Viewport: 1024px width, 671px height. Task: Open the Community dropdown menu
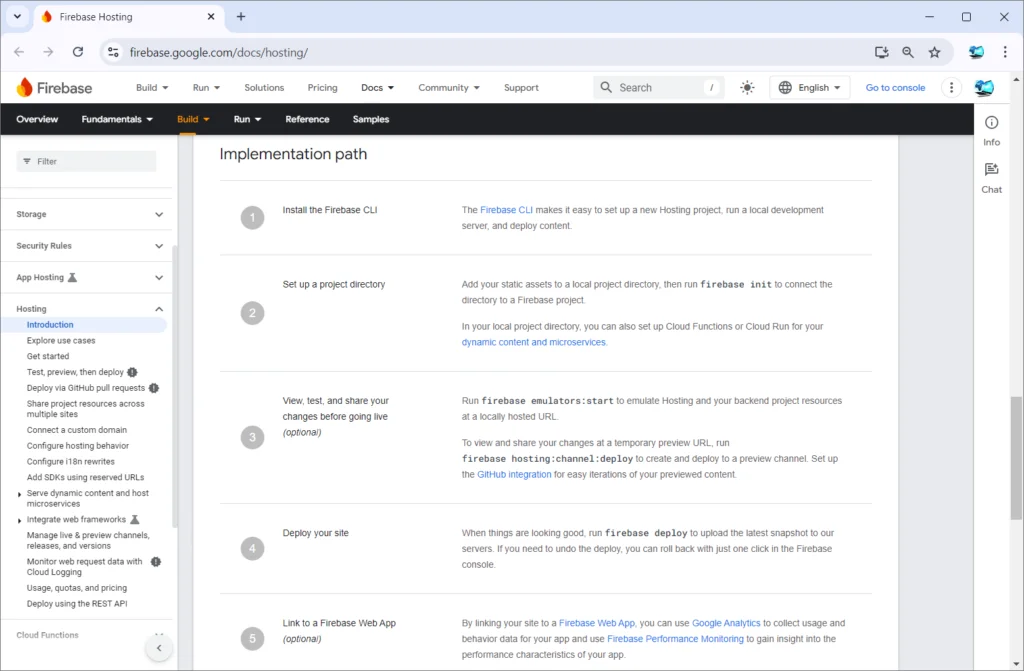(449, 88)
